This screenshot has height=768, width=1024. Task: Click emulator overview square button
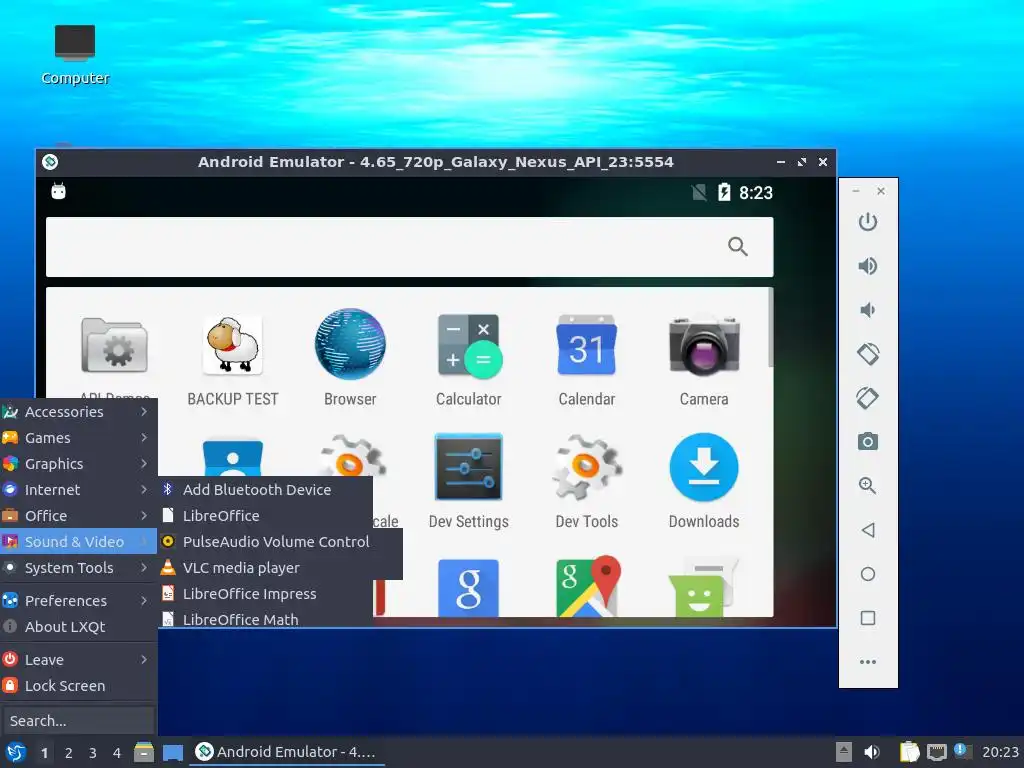[x=868, y=618]
